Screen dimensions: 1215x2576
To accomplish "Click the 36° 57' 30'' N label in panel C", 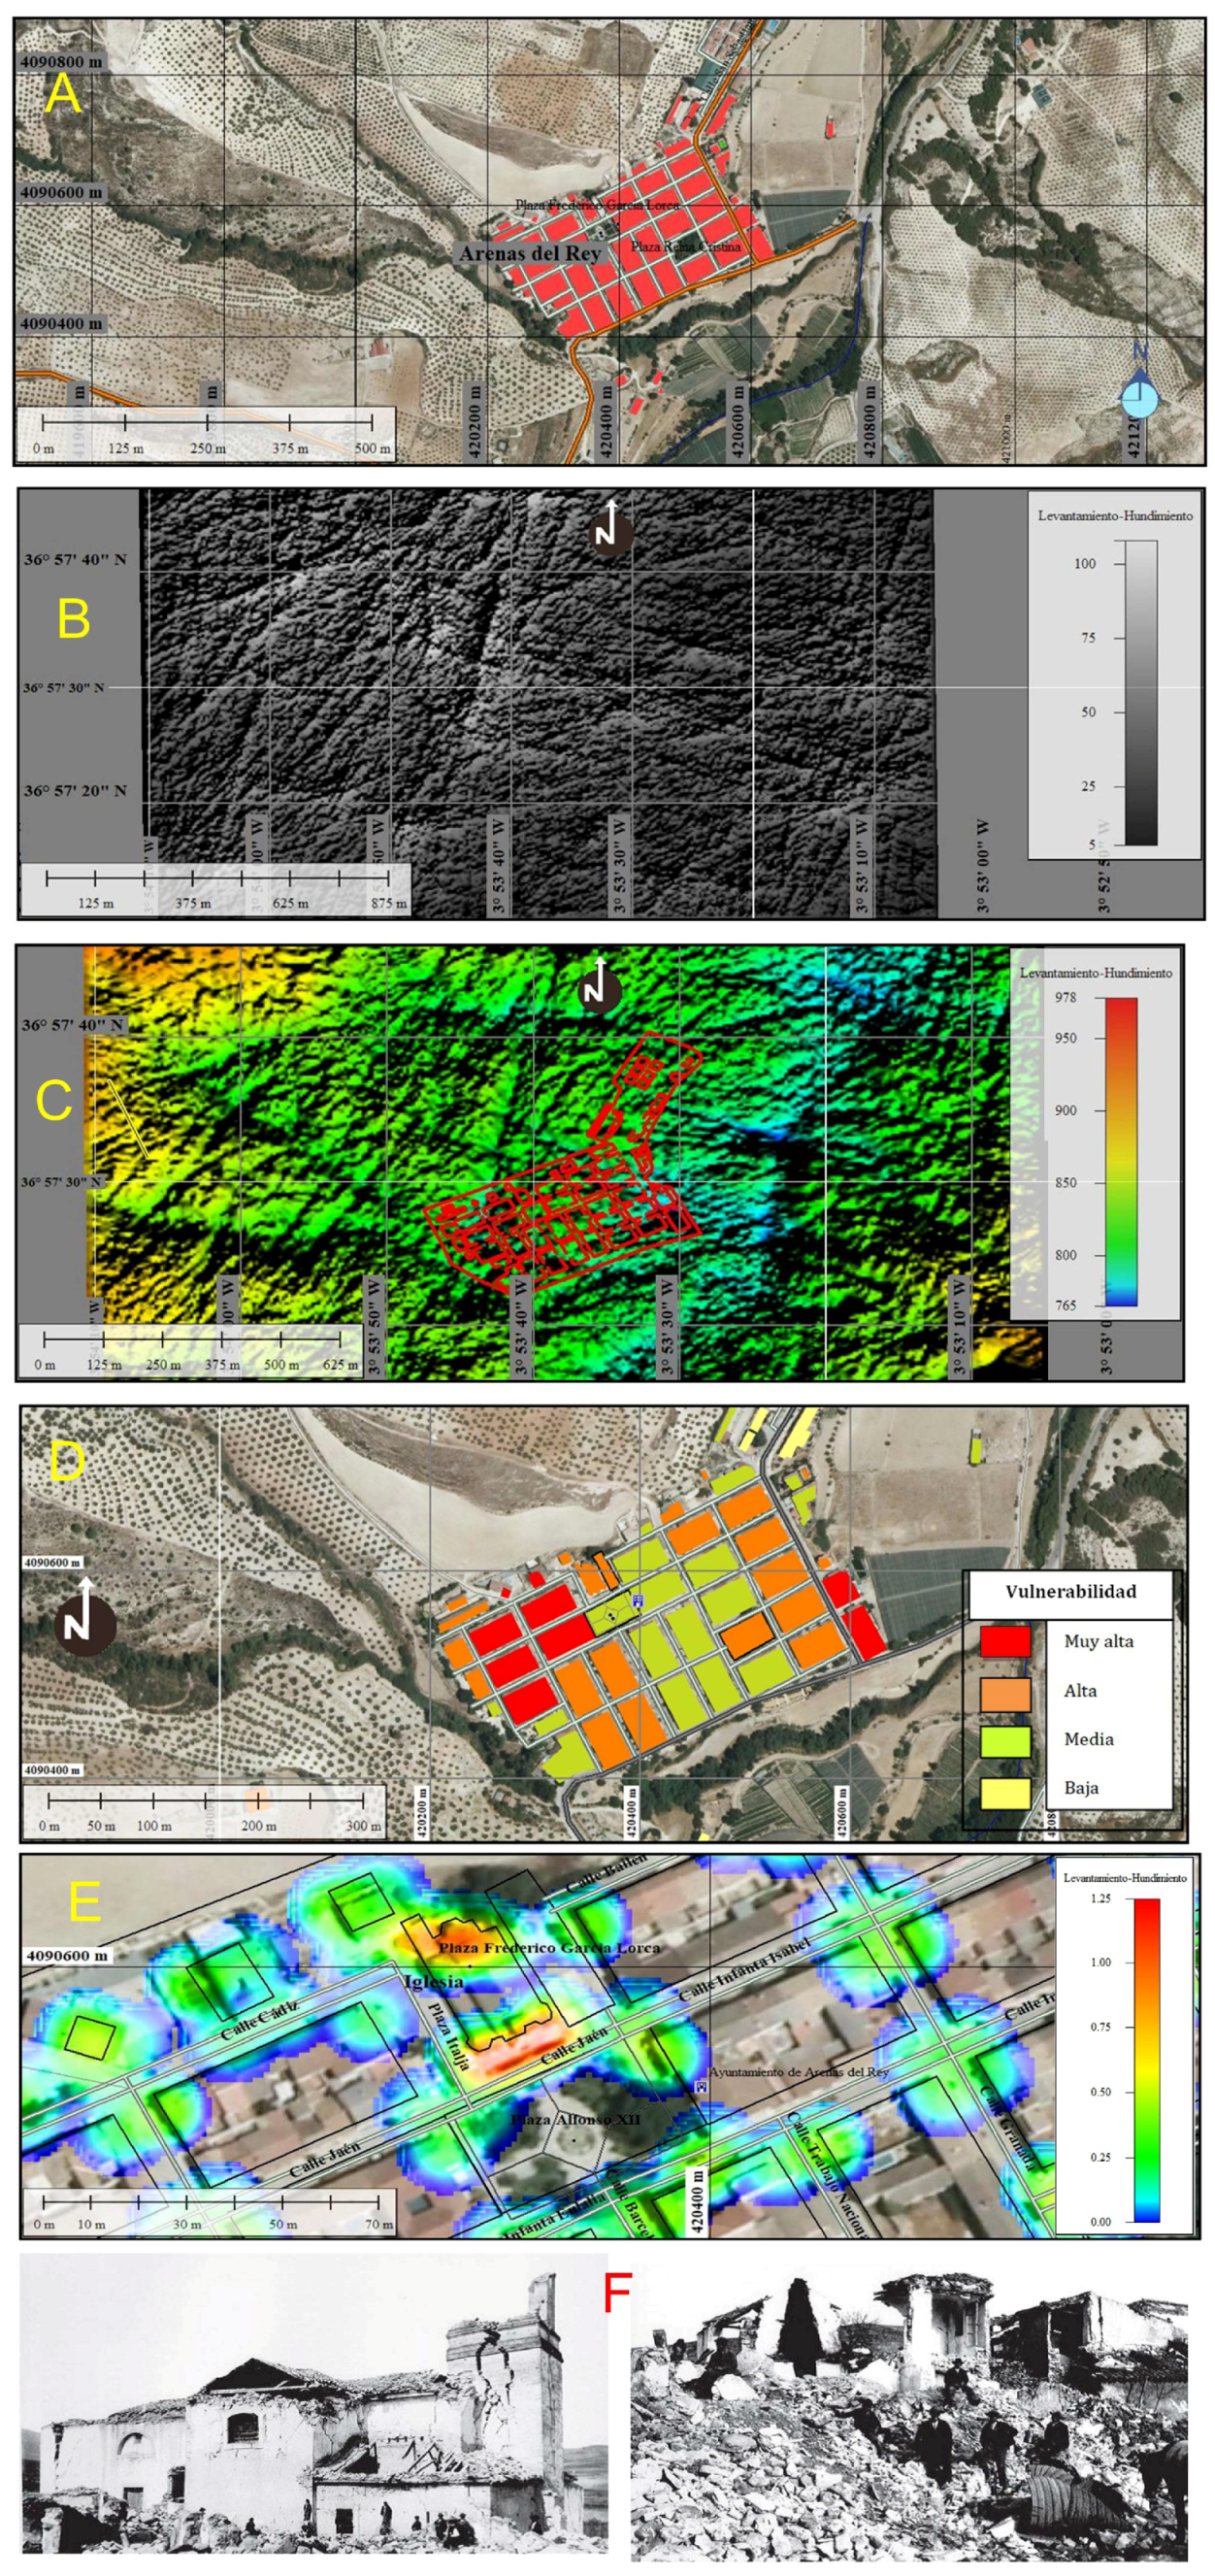I will 61,1182.
